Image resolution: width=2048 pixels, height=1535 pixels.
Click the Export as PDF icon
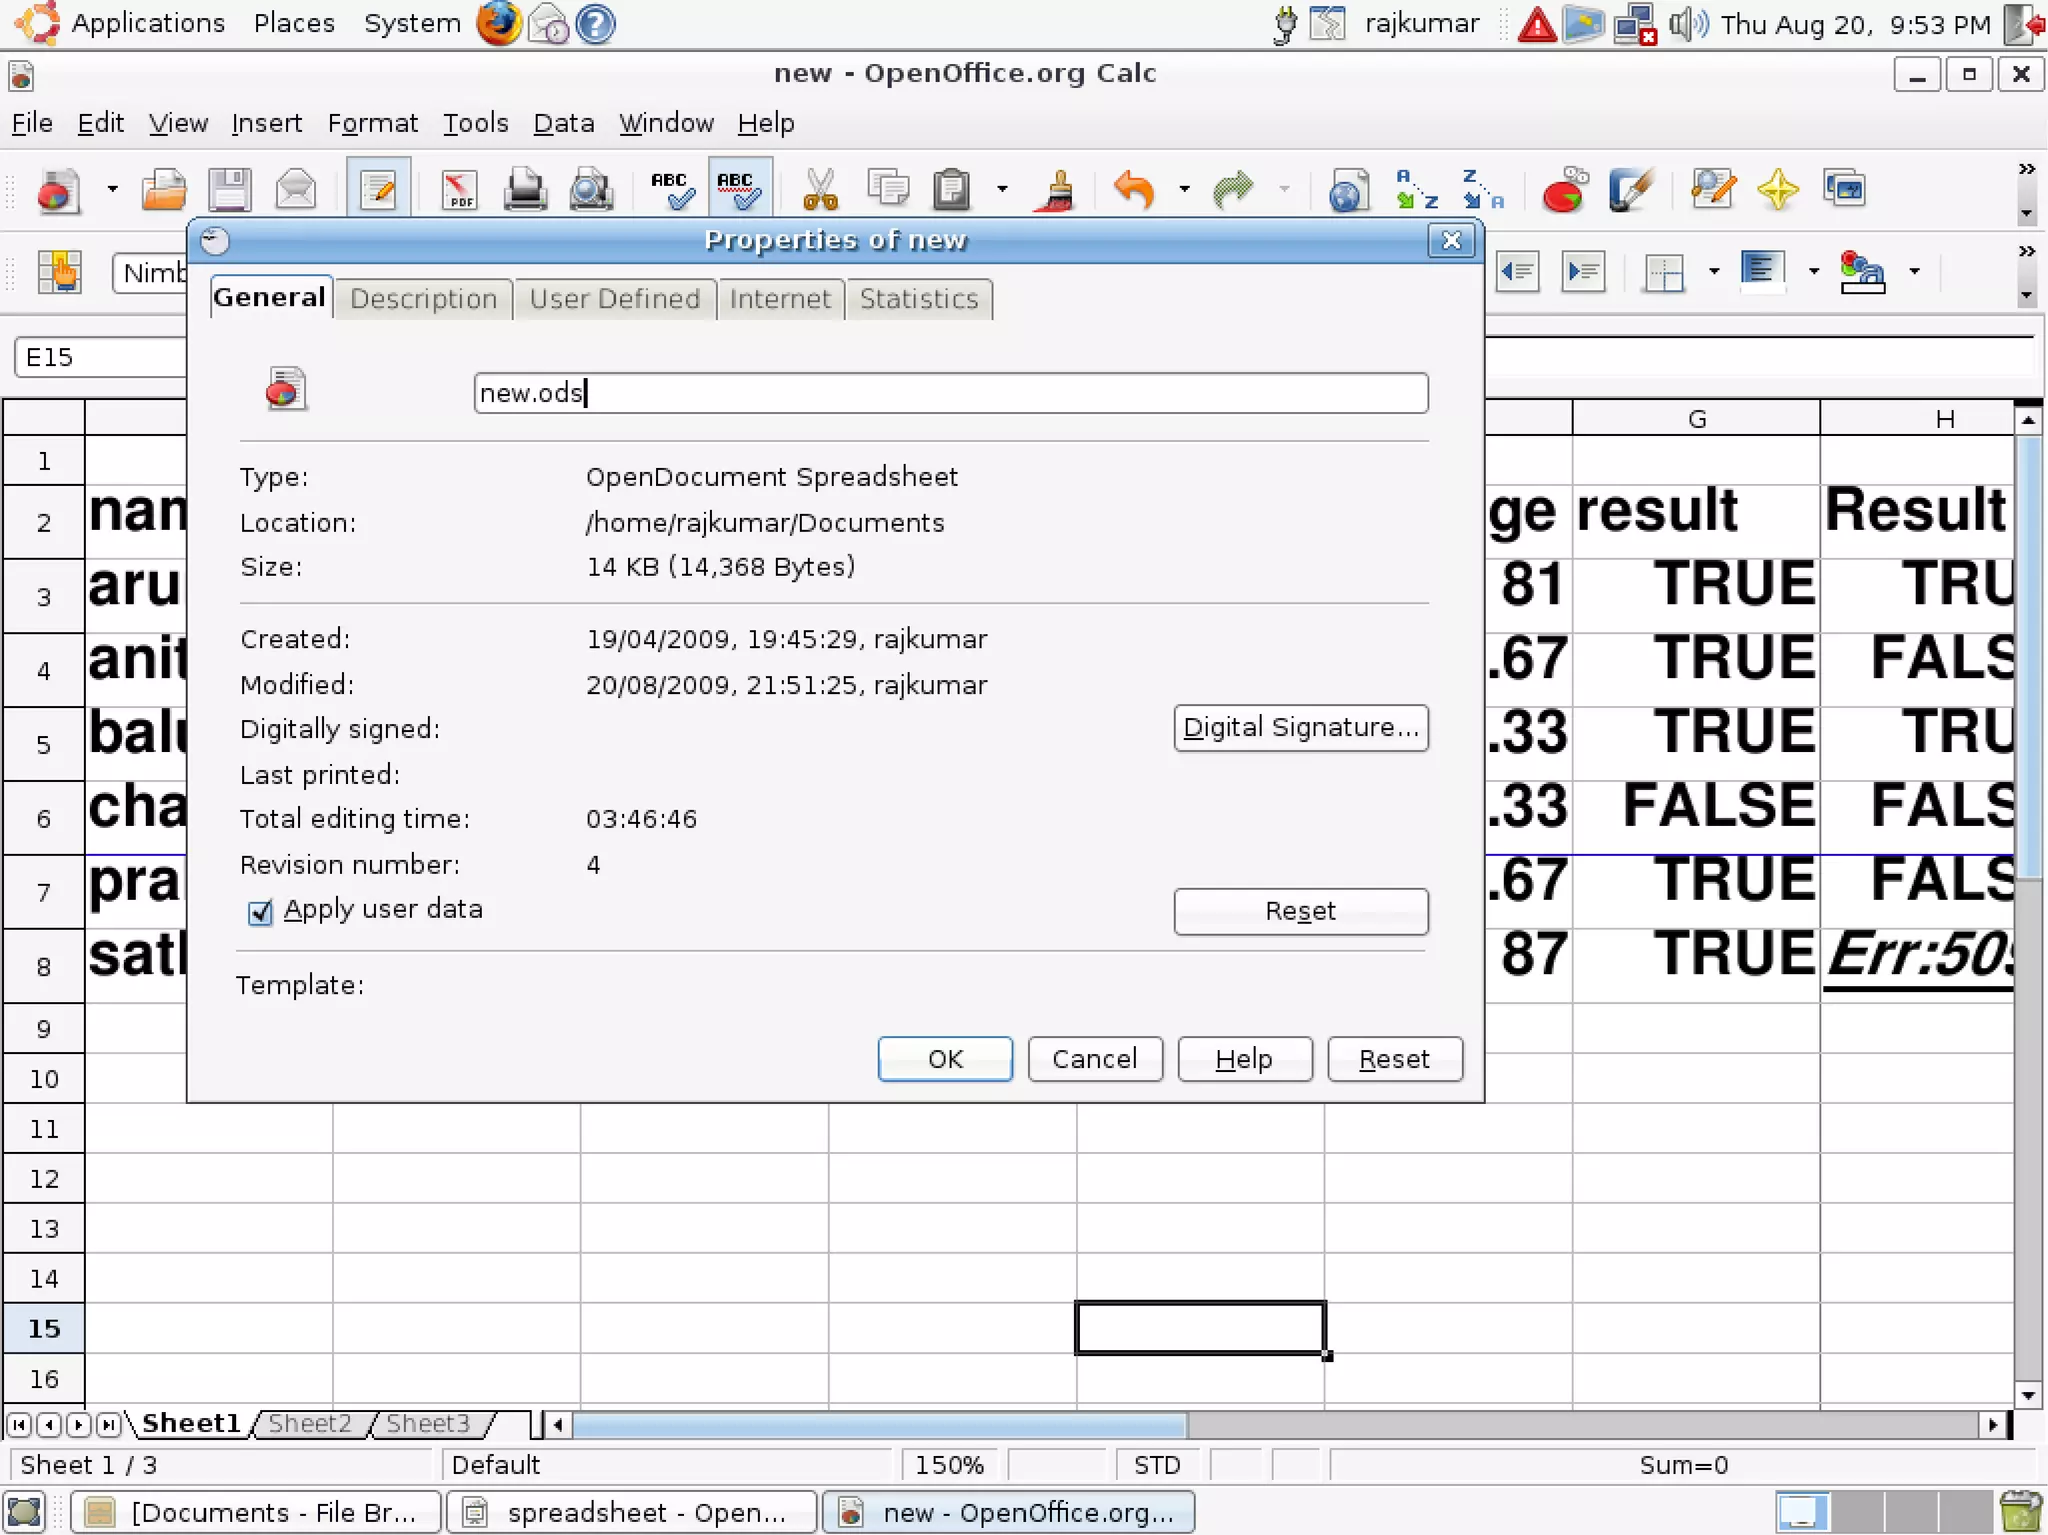459,190
